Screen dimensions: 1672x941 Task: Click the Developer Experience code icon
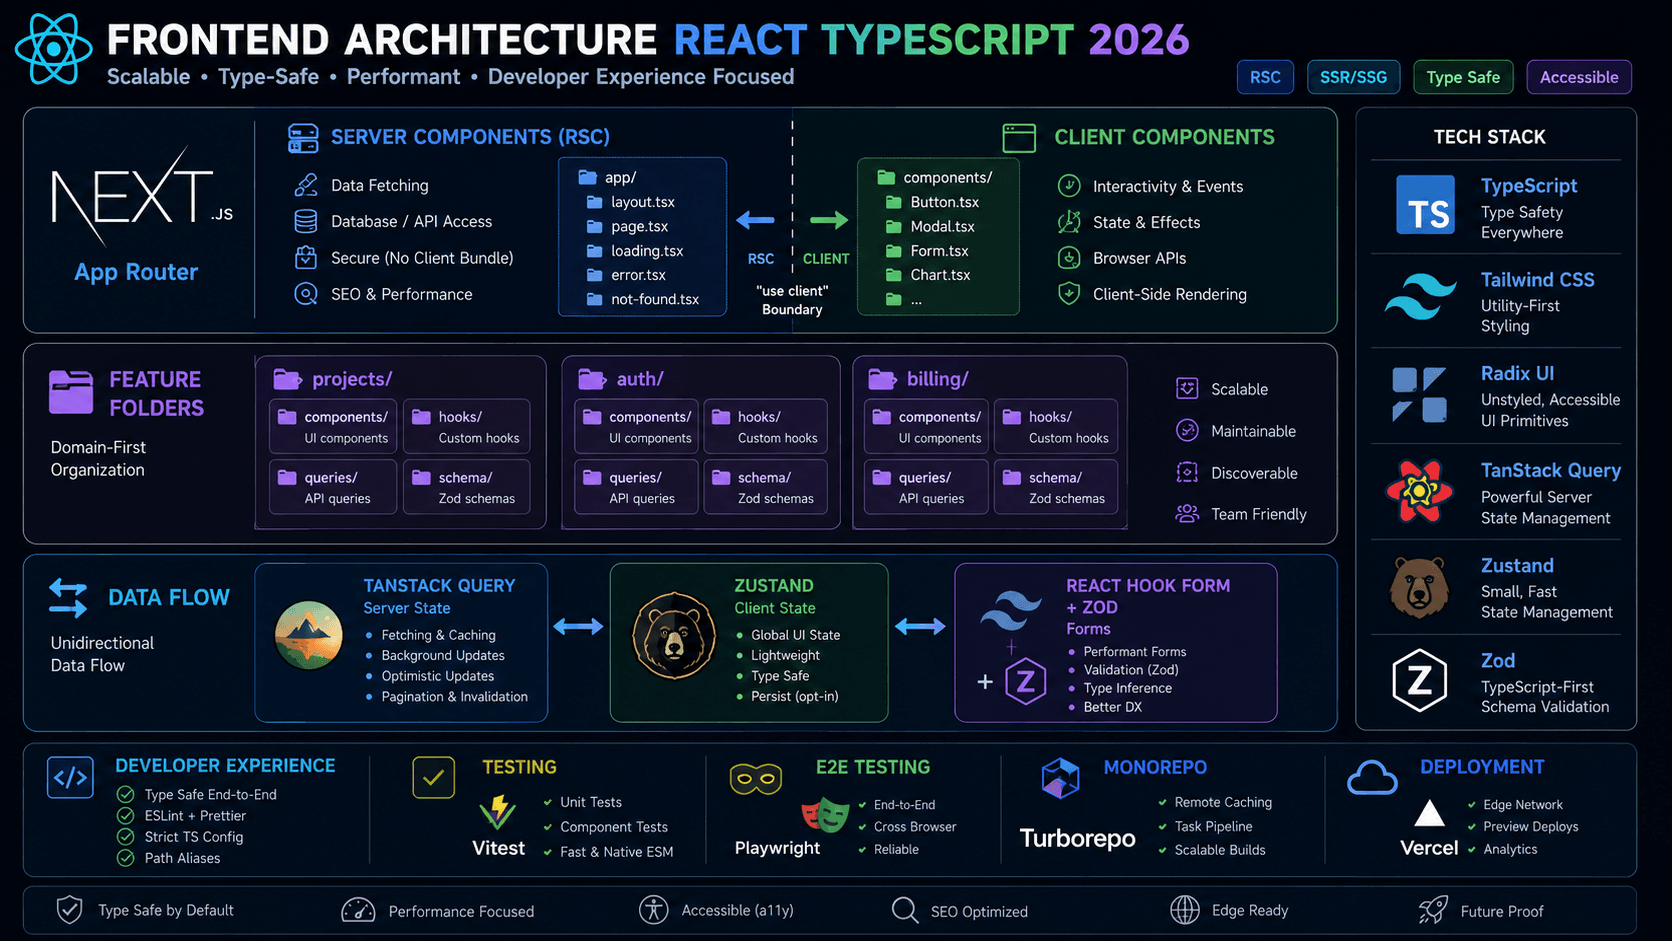70,777
